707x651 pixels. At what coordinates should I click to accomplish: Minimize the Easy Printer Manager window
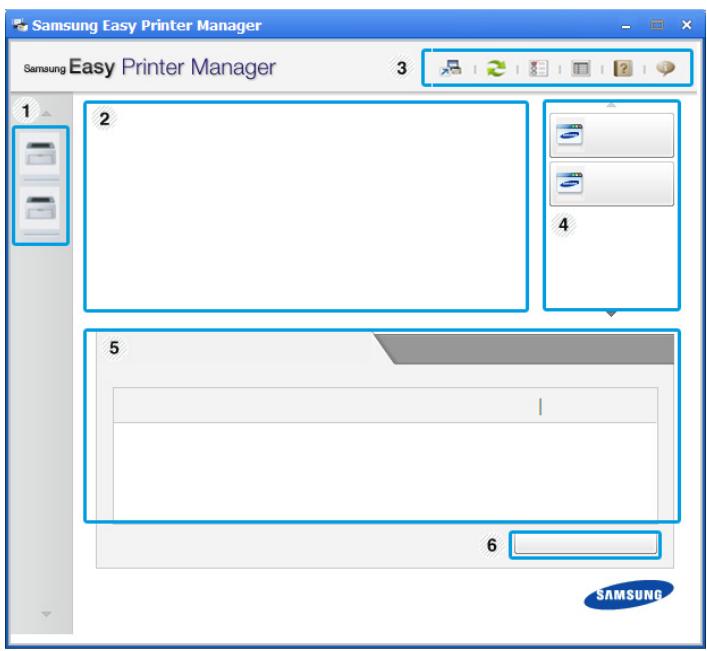tap(626, 26)
